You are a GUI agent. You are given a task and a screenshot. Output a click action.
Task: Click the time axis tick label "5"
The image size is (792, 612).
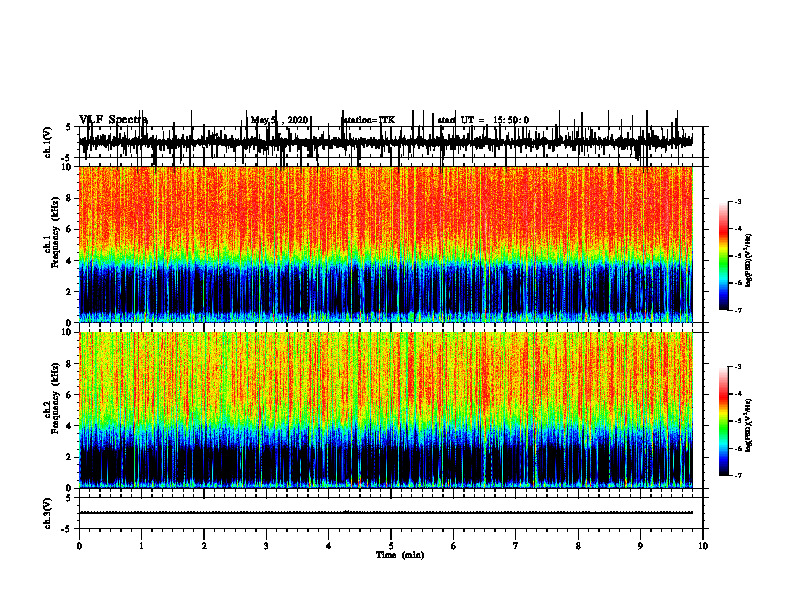[391, 546]
